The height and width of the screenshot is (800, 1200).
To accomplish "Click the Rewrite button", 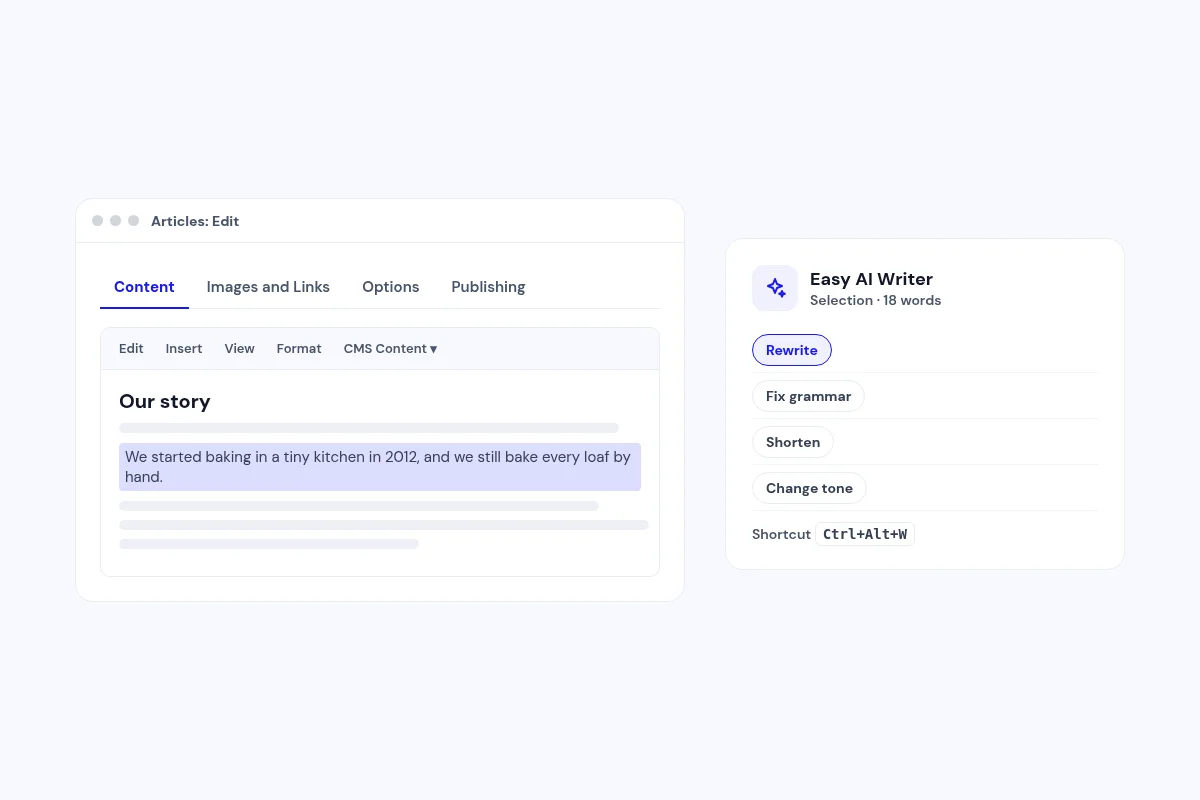I will (x=792, y=350).
